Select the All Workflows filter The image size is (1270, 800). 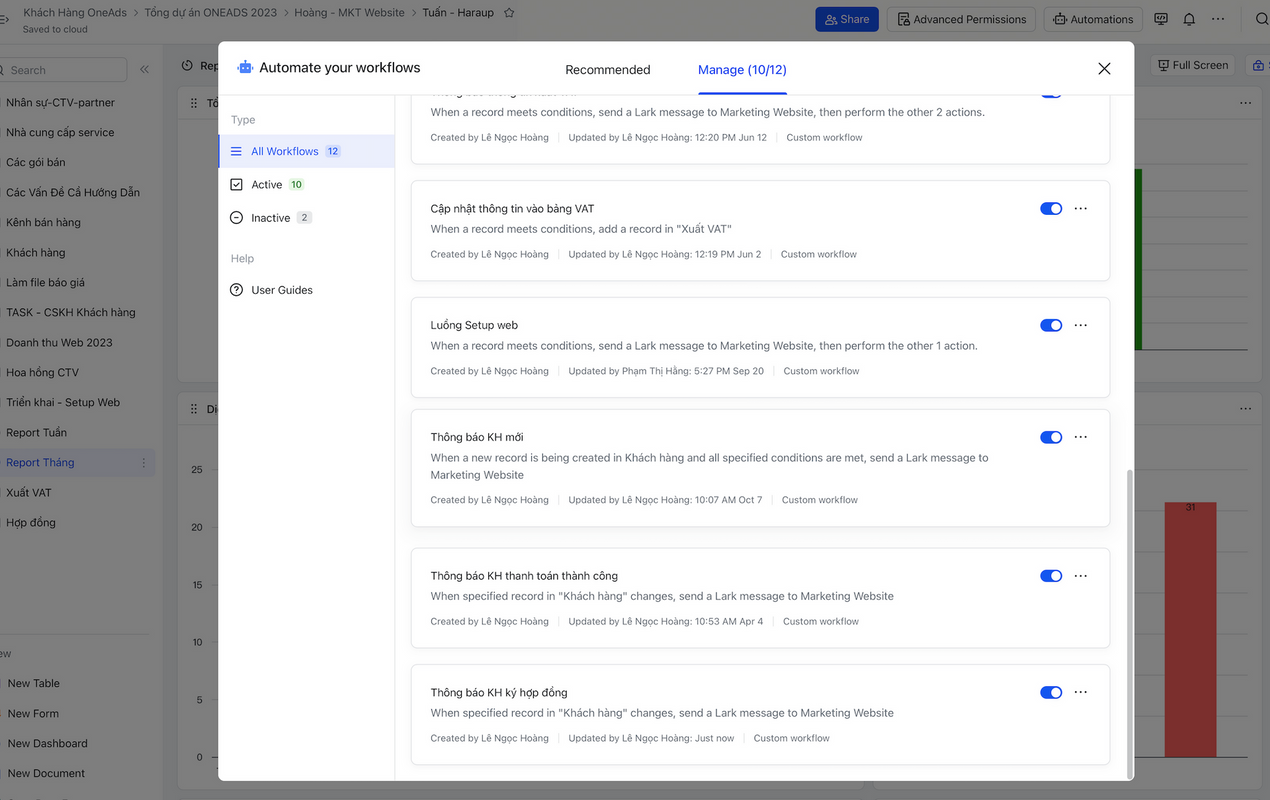[307, 151]
